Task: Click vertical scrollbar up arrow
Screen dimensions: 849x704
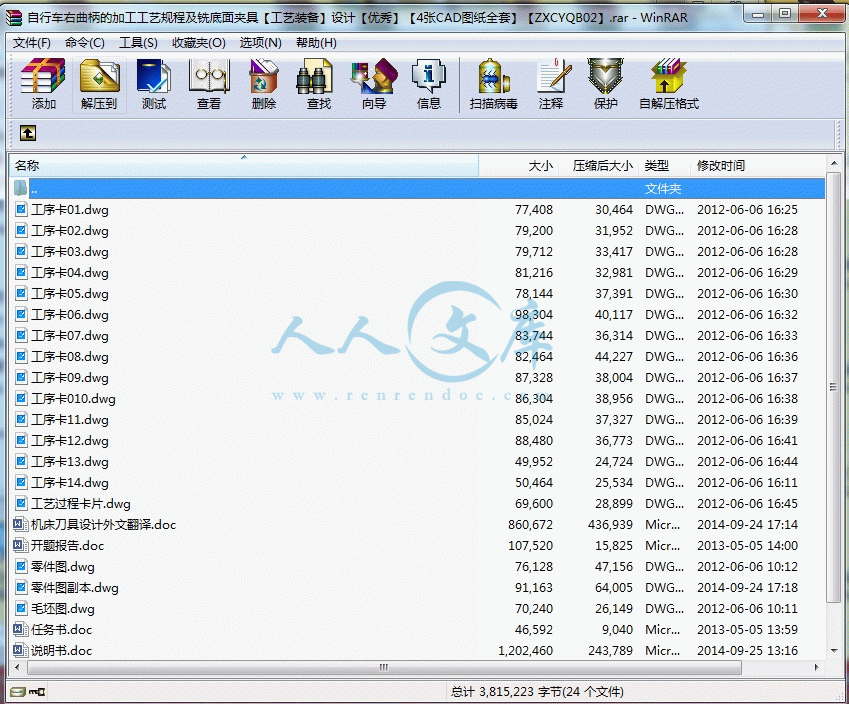Action: [x=833, y=163]
